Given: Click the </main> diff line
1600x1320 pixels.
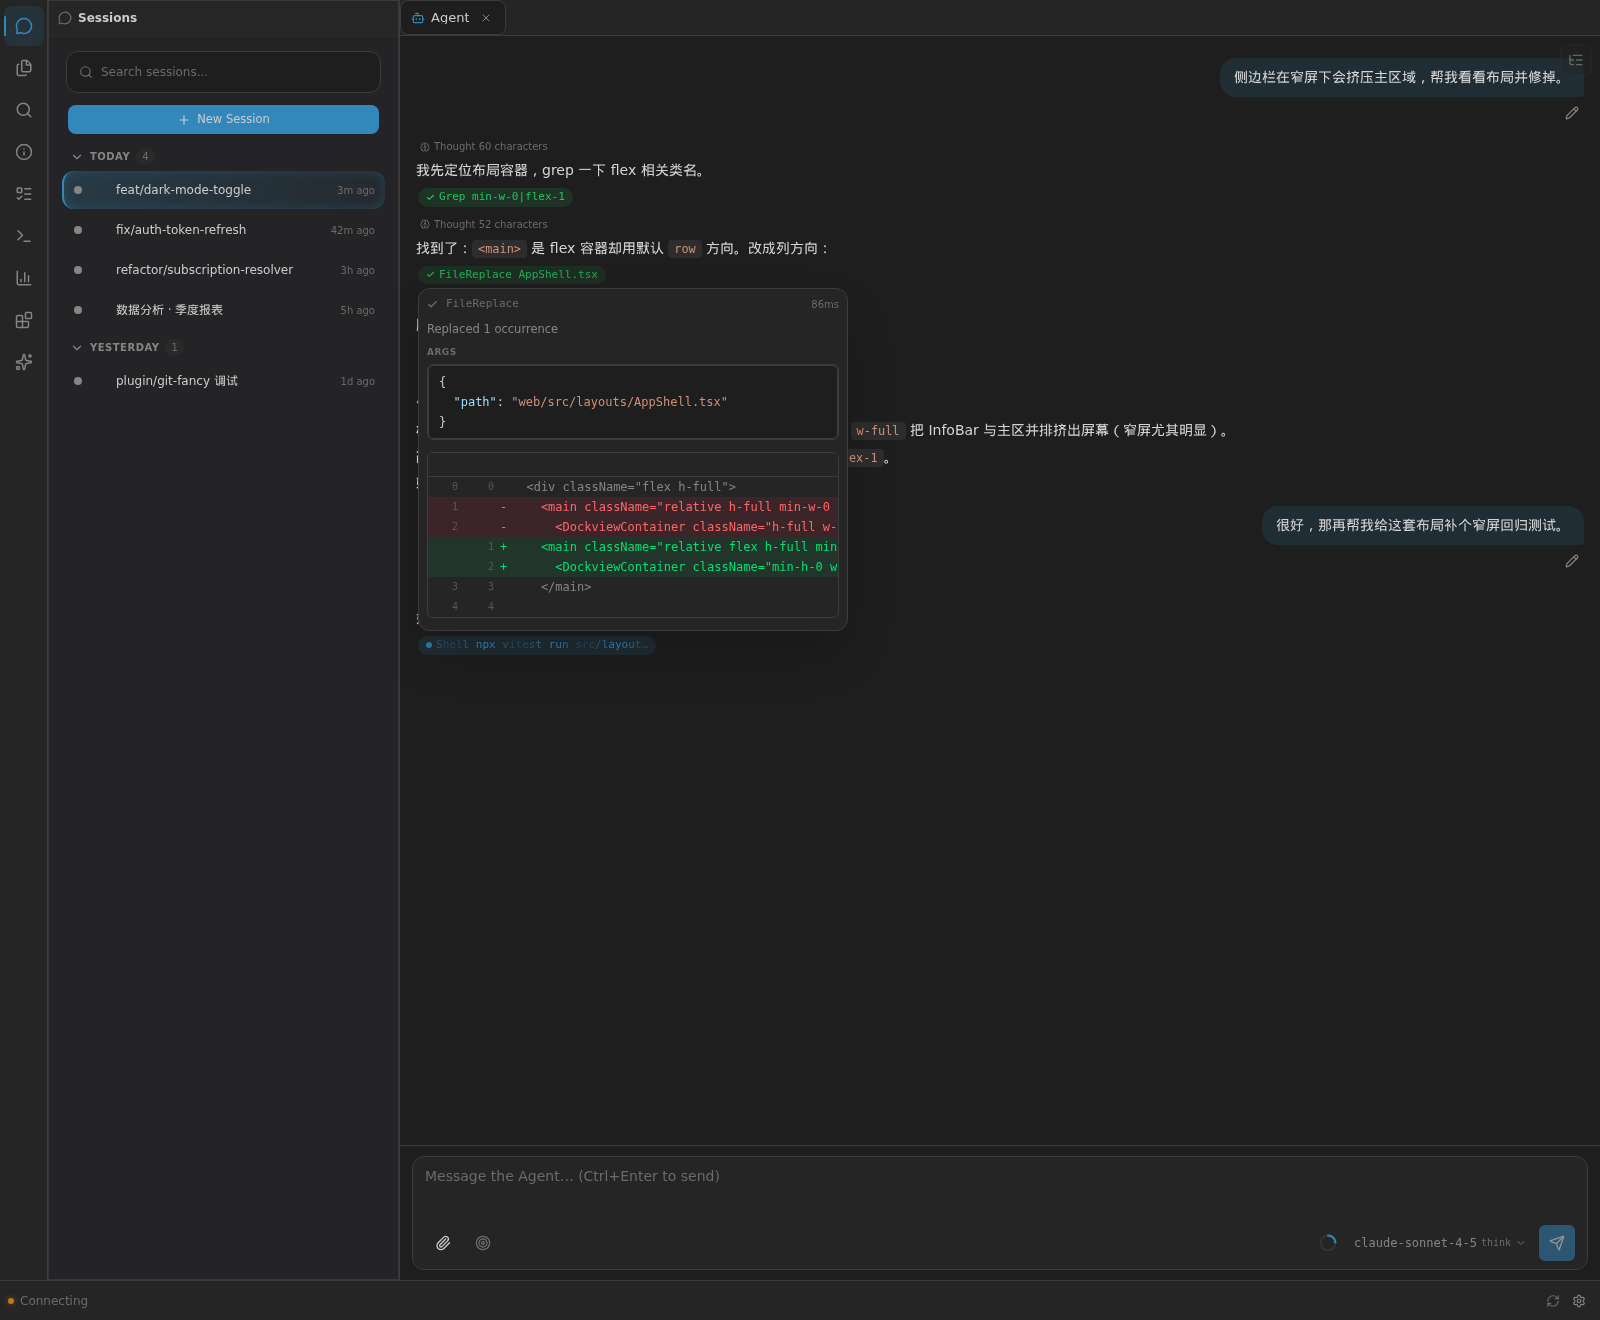Looking at the screenshot, I should [633, 587].
